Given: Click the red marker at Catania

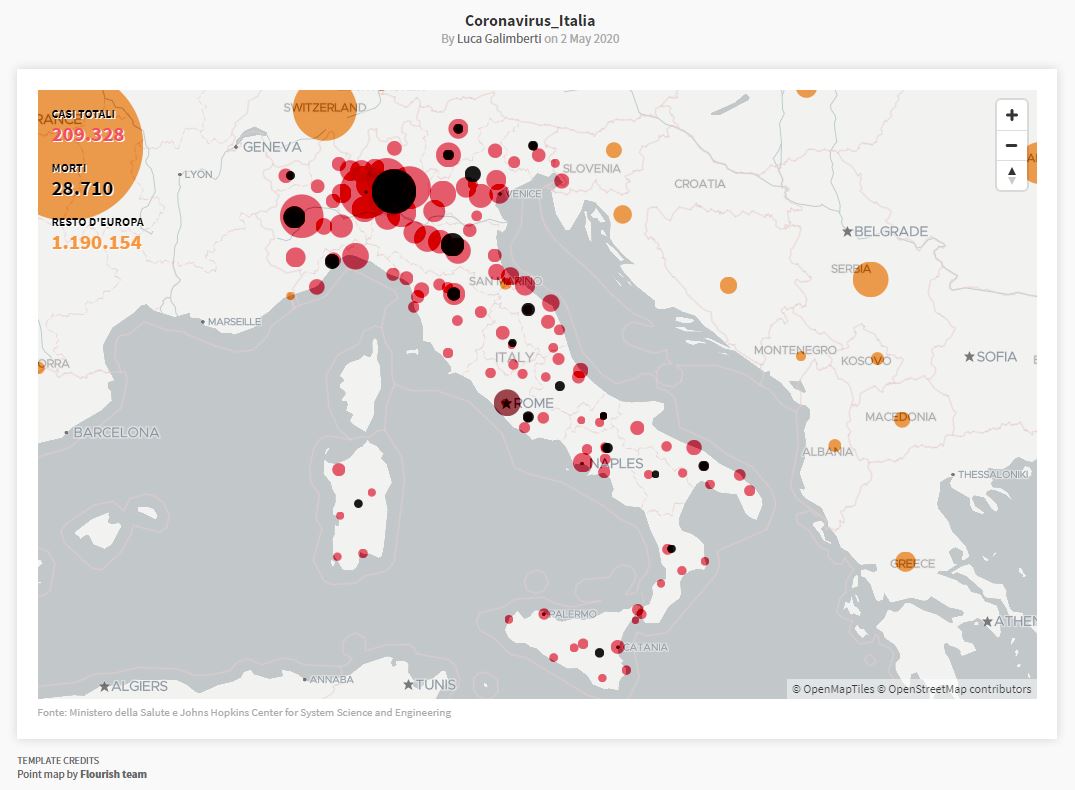Looking at the screenshot, I should pyautogui.click(x=618, y=647).
